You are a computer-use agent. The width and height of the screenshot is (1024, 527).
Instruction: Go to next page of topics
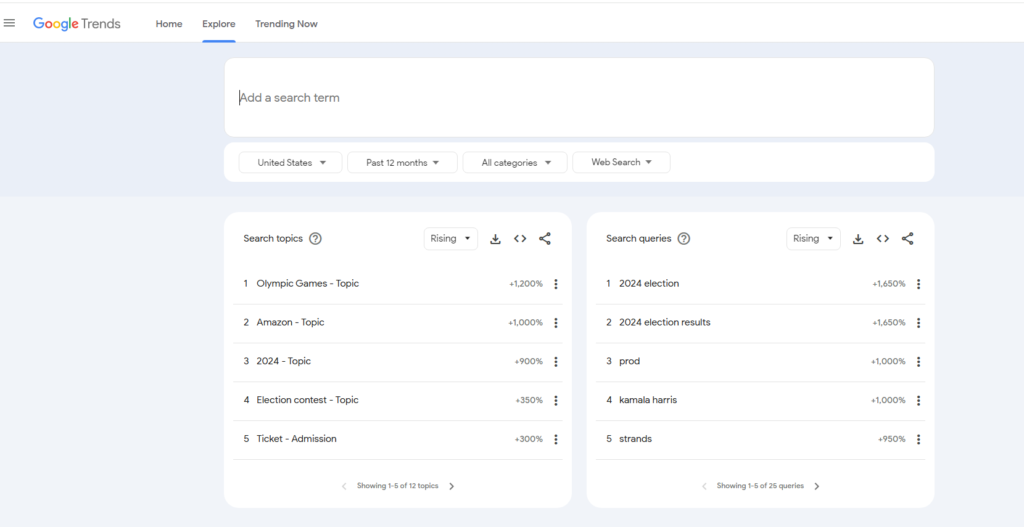[x=452, y=486]
